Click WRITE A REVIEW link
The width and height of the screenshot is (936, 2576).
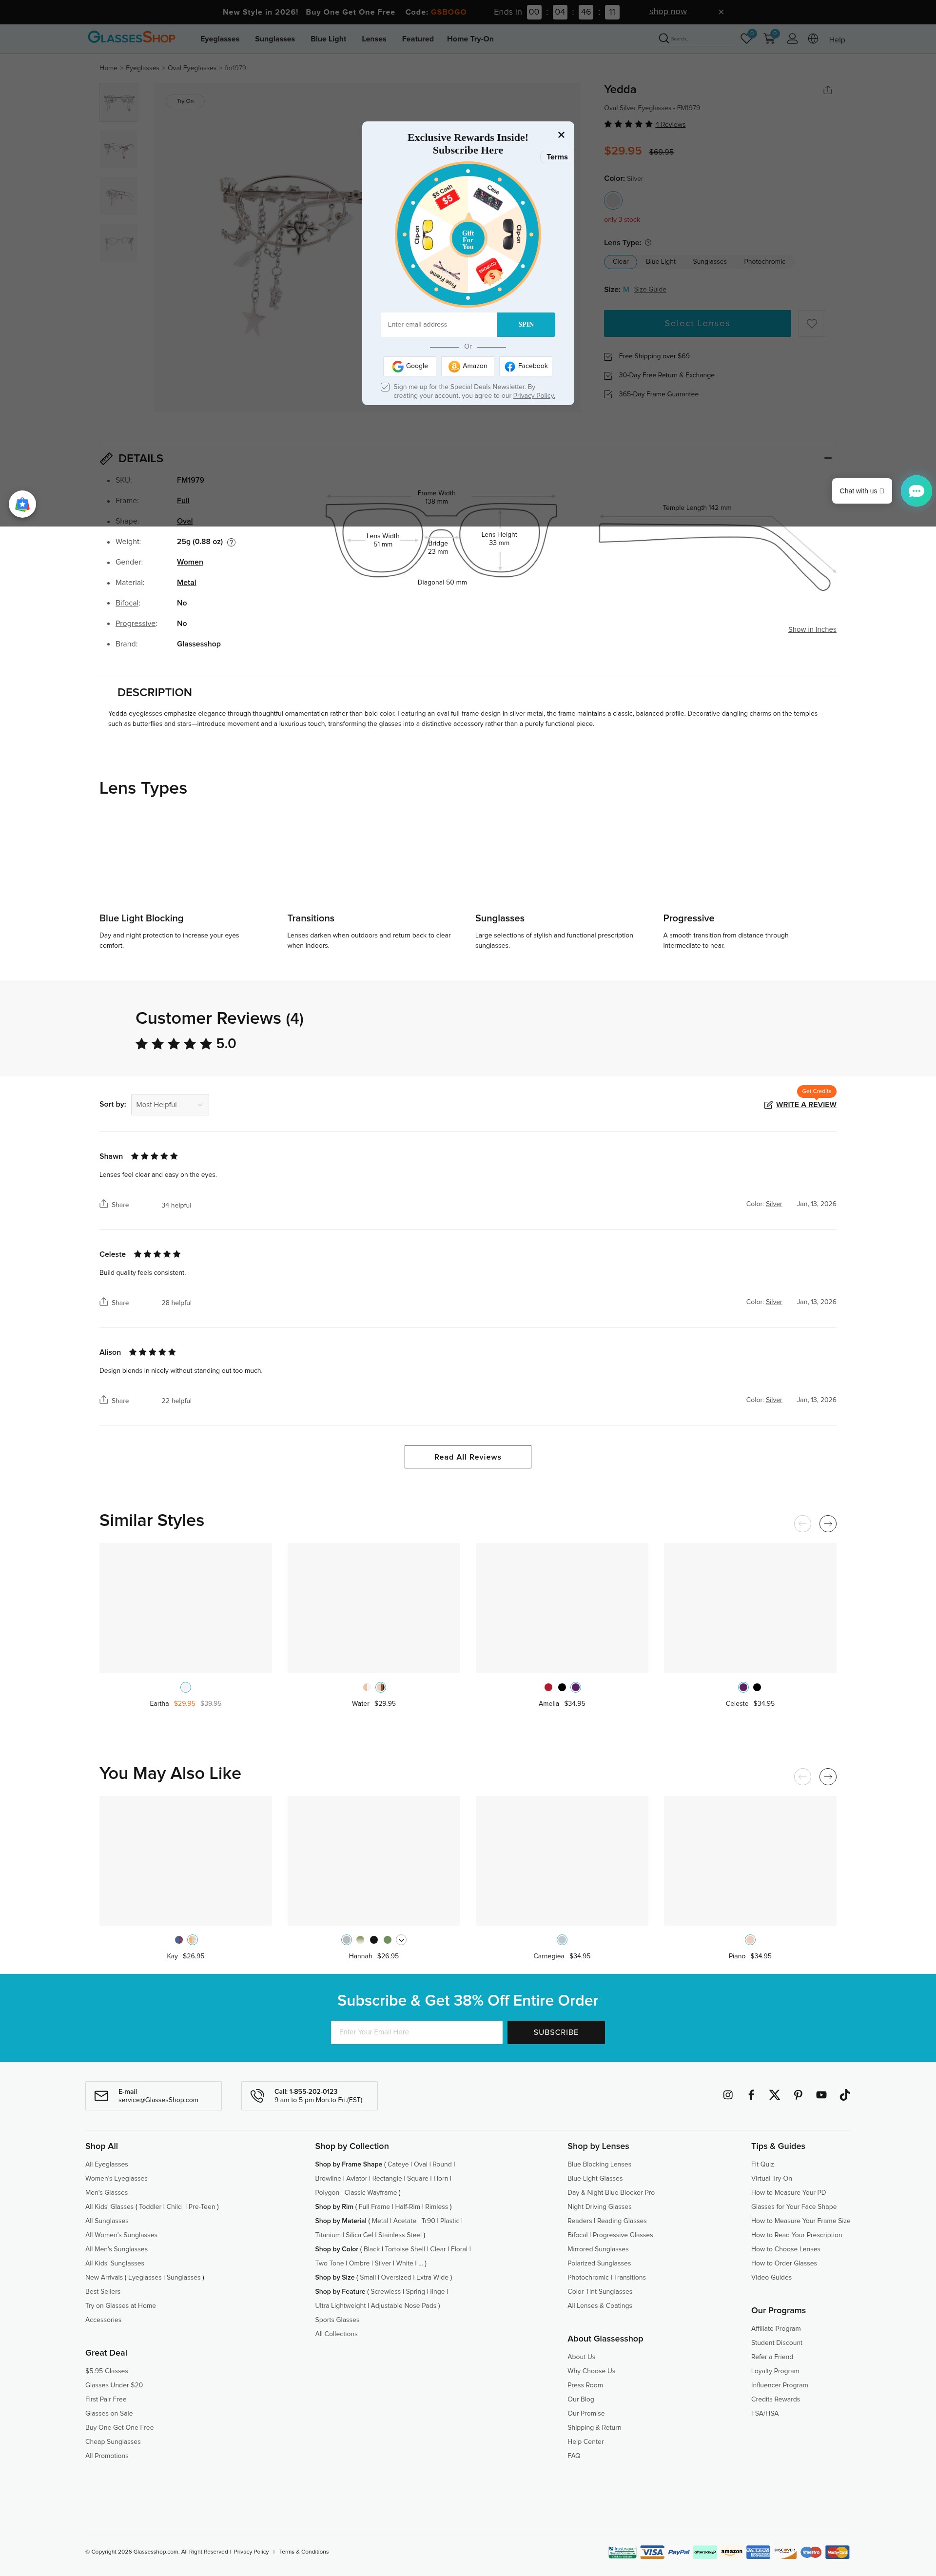[x=806, y=1104]
